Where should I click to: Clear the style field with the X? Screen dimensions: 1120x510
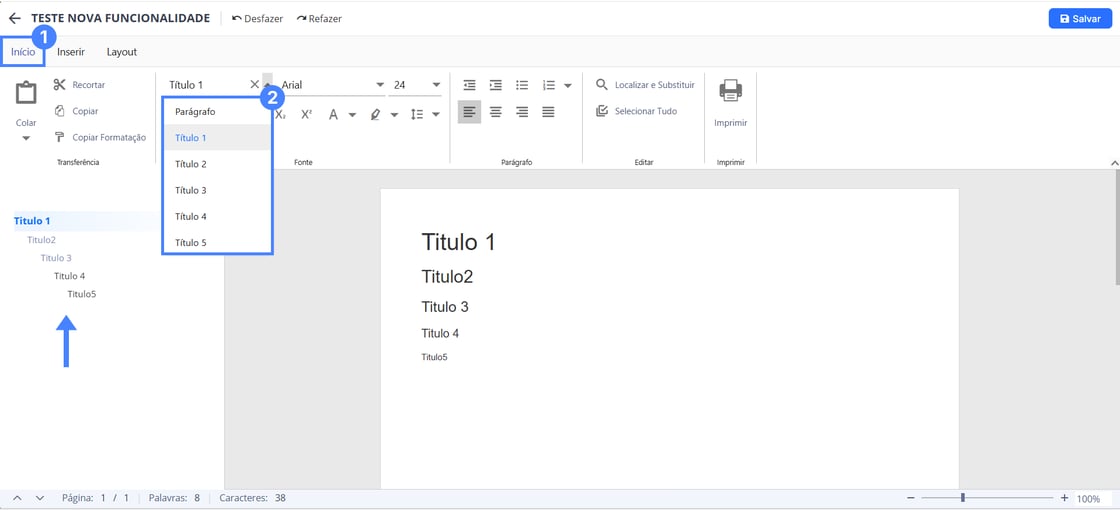tap(254, 84)
